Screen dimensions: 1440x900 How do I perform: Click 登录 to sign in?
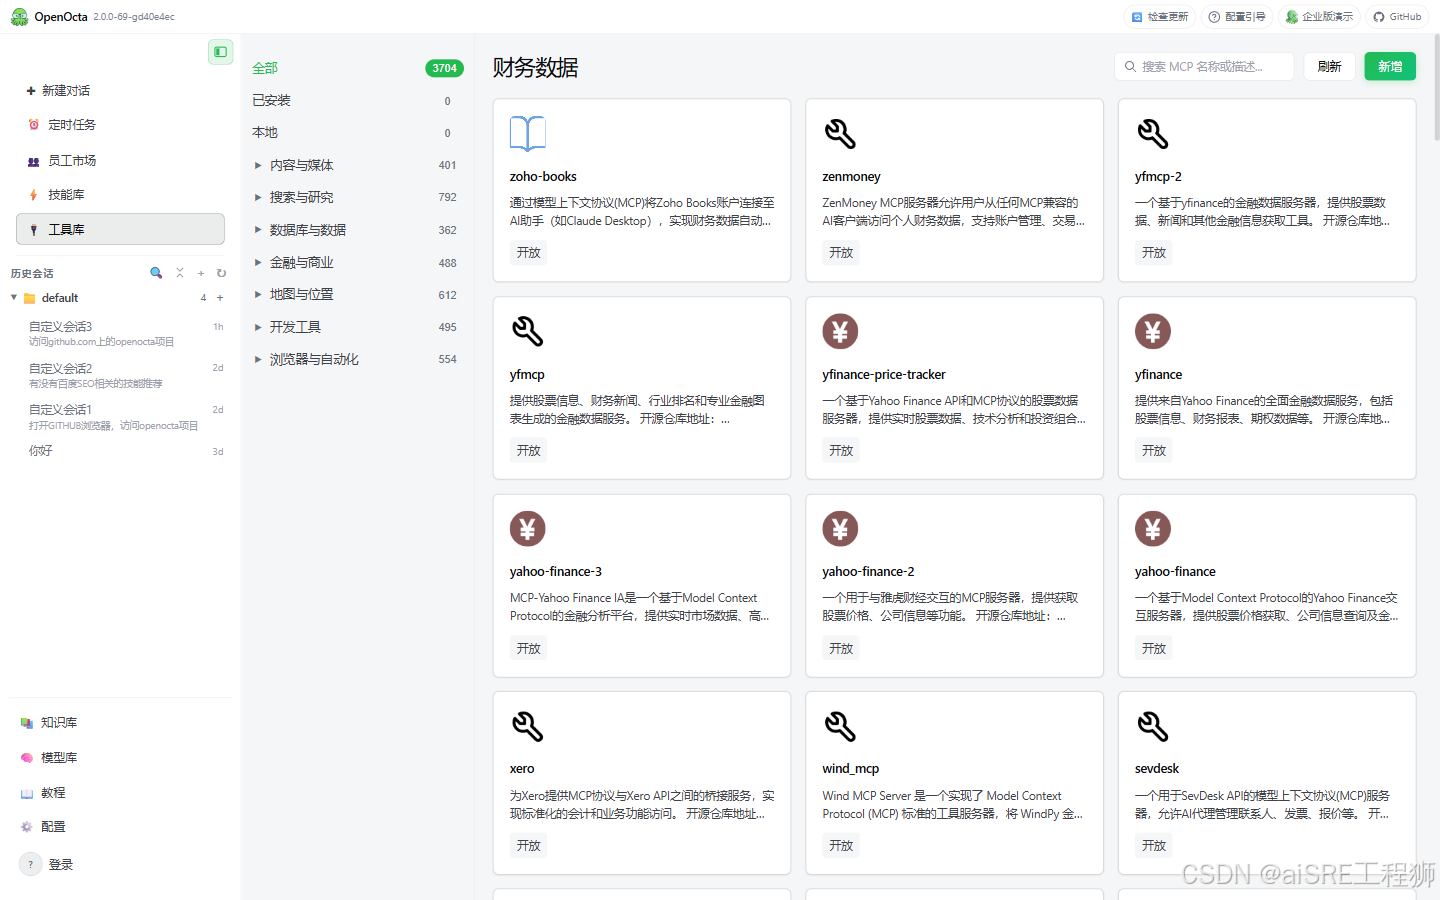click(x=61, y=865)
